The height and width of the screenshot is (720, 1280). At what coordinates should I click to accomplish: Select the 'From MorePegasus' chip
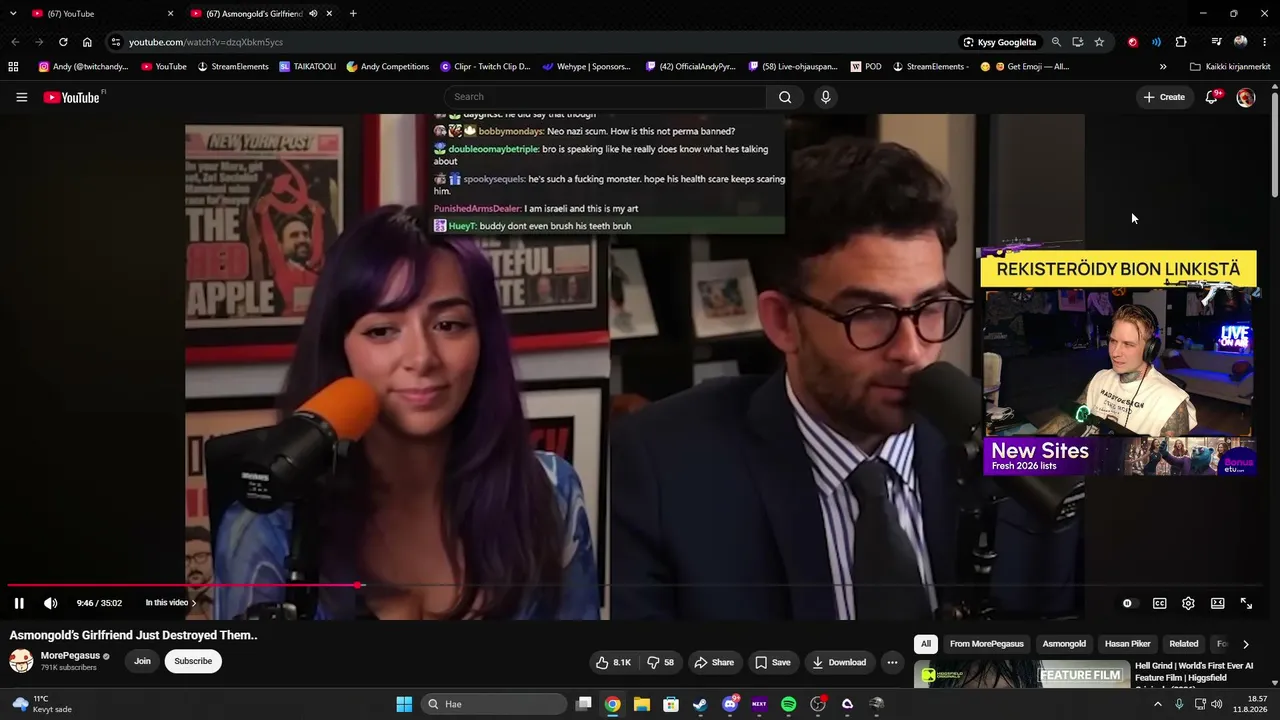pyautogui.click(x=987, y=644)
